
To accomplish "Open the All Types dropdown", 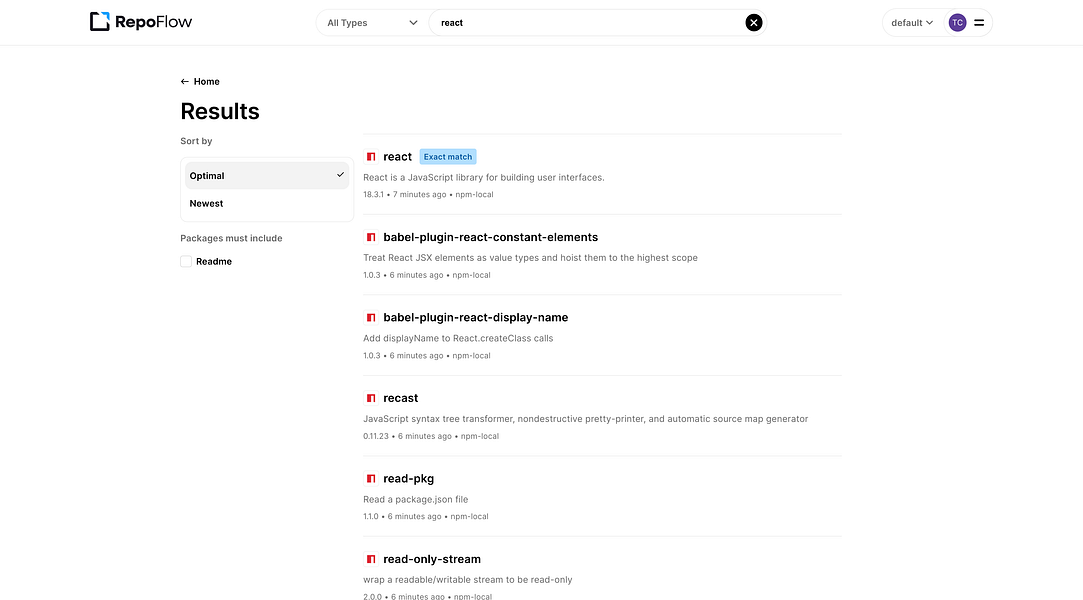I will click(372, 23).
